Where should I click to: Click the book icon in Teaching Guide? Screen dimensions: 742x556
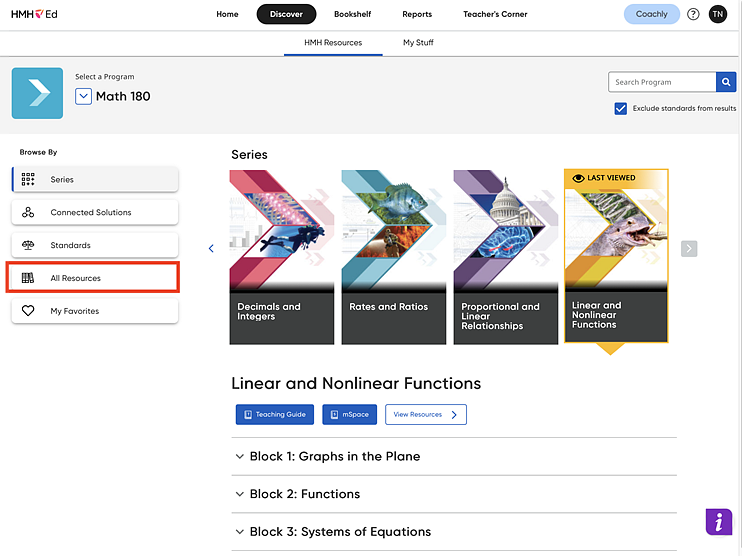point(247,415)
